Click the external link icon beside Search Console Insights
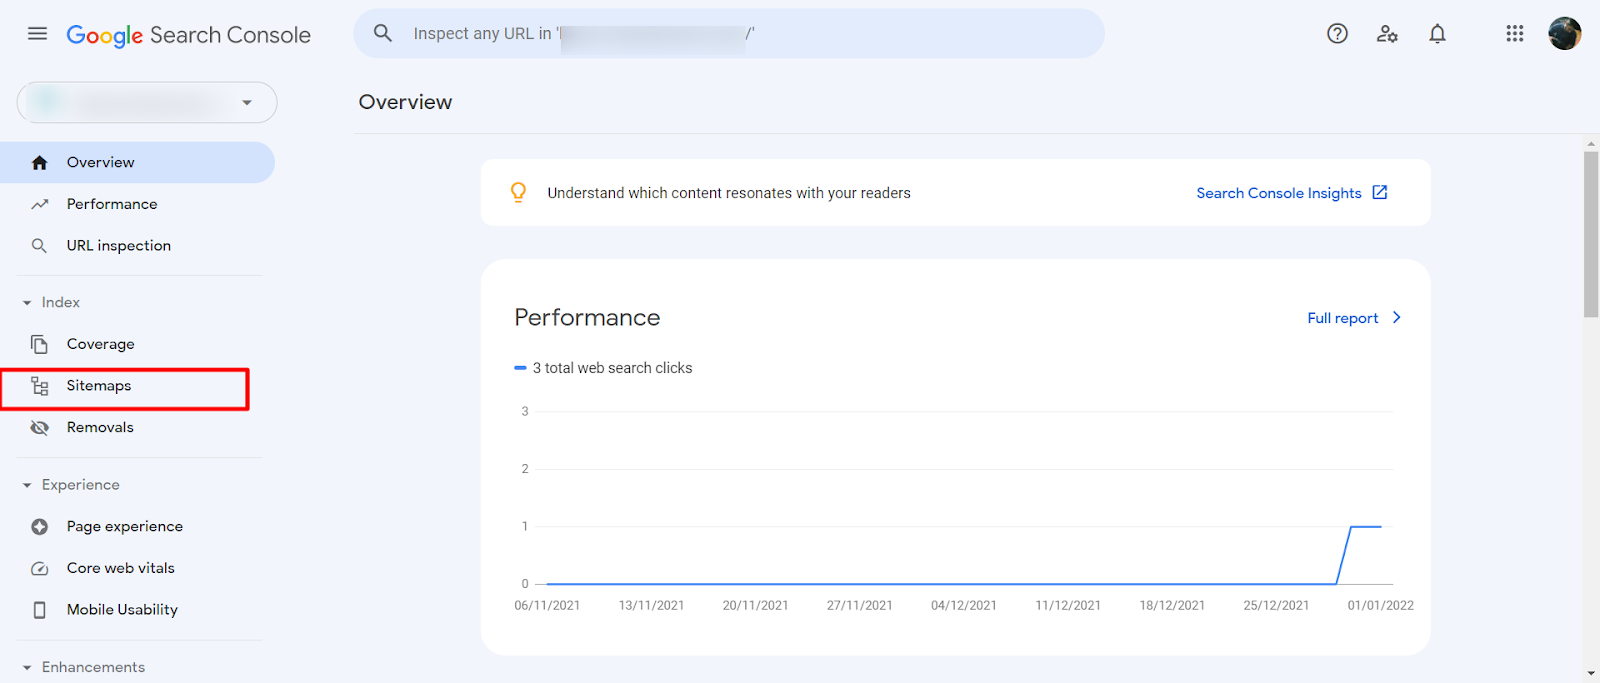 coord(1380,192)
